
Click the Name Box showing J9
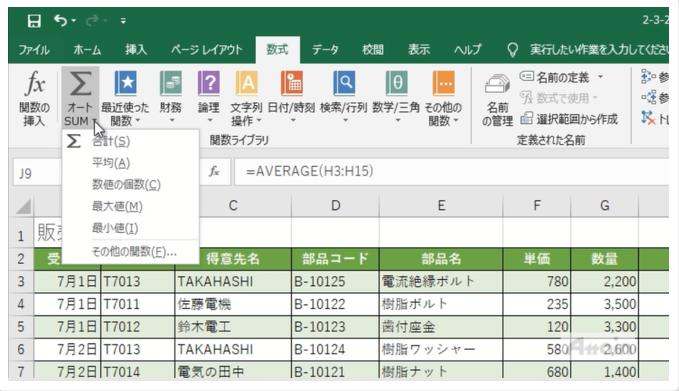point(37,173)
